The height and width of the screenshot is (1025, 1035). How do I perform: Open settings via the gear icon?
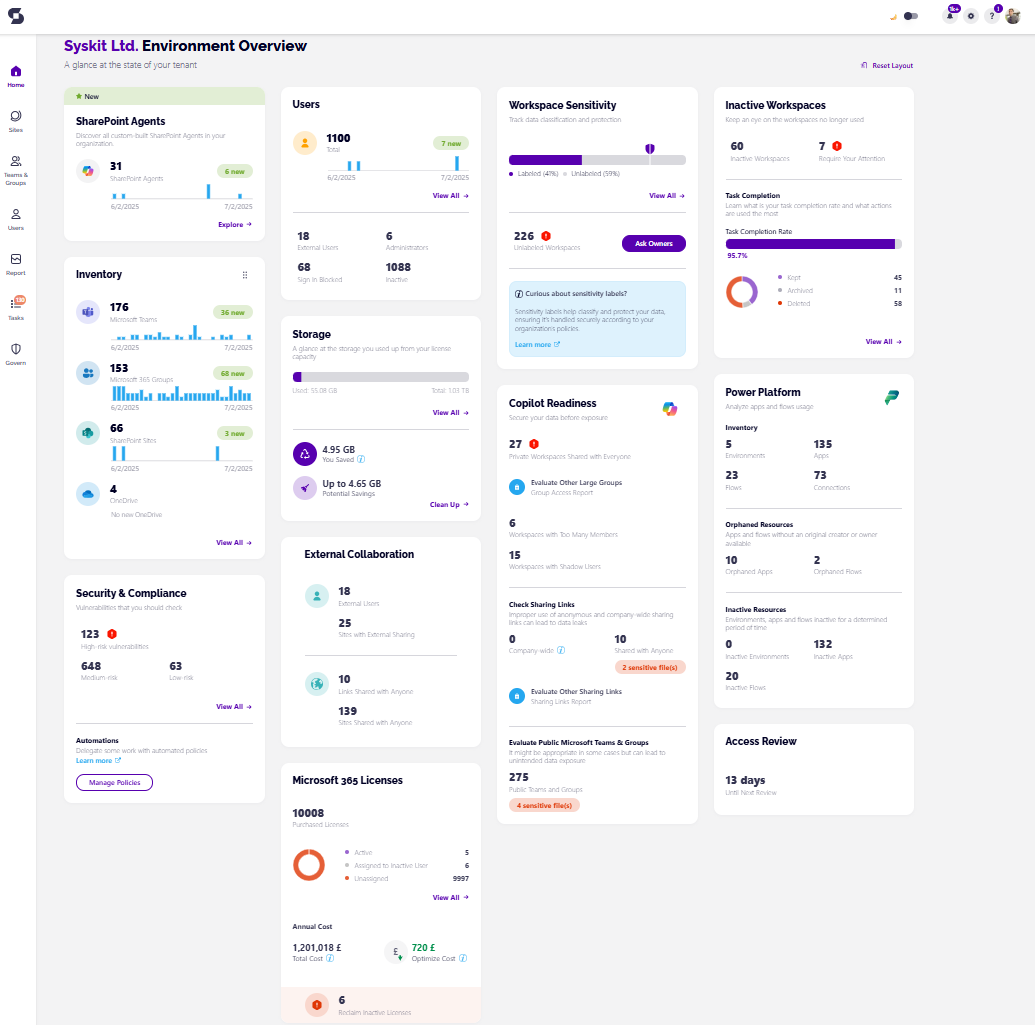[x=969, y=16]
